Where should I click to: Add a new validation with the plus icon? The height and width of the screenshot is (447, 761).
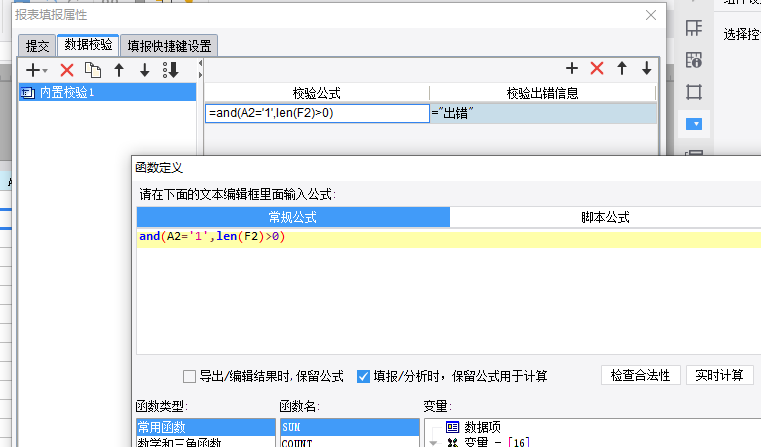(x=33, y=70)
